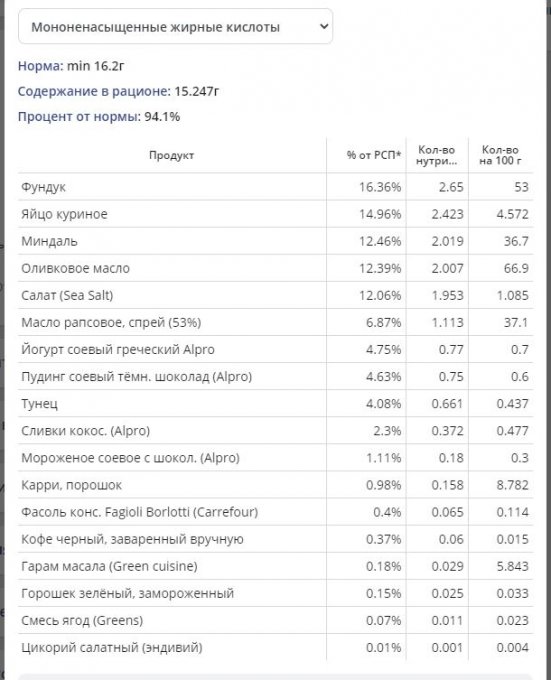Image resolution: width=551 pixels, height=680 pixels.
Task: Open the Мононенасыщенные жирные кислоты dropdown
Action: [x=175, y=26]
